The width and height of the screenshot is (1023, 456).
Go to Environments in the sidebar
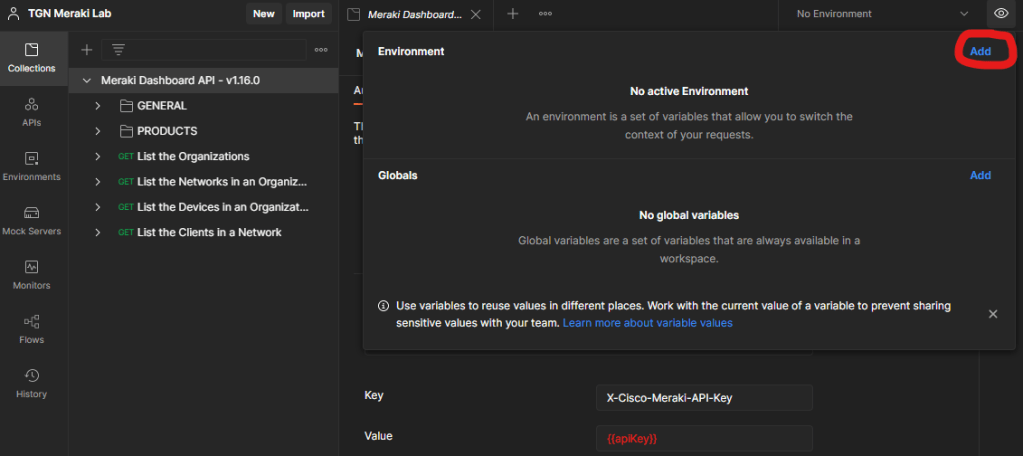pyautogui.click(x=31, y=166)
